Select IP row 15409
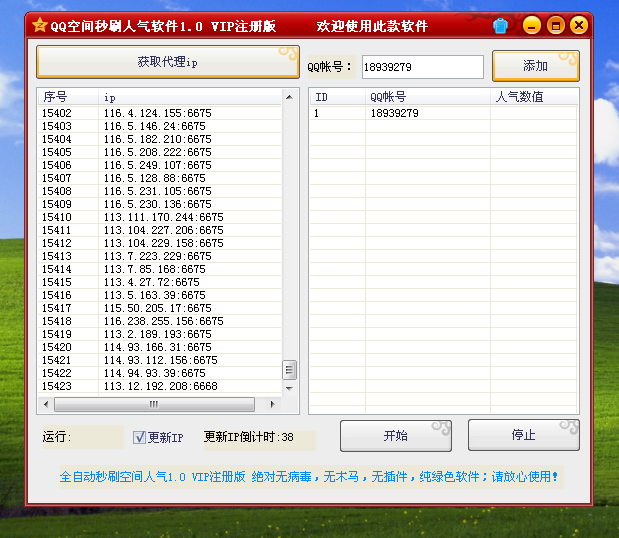This screenshot has width=619, height=538. [159, 204]
